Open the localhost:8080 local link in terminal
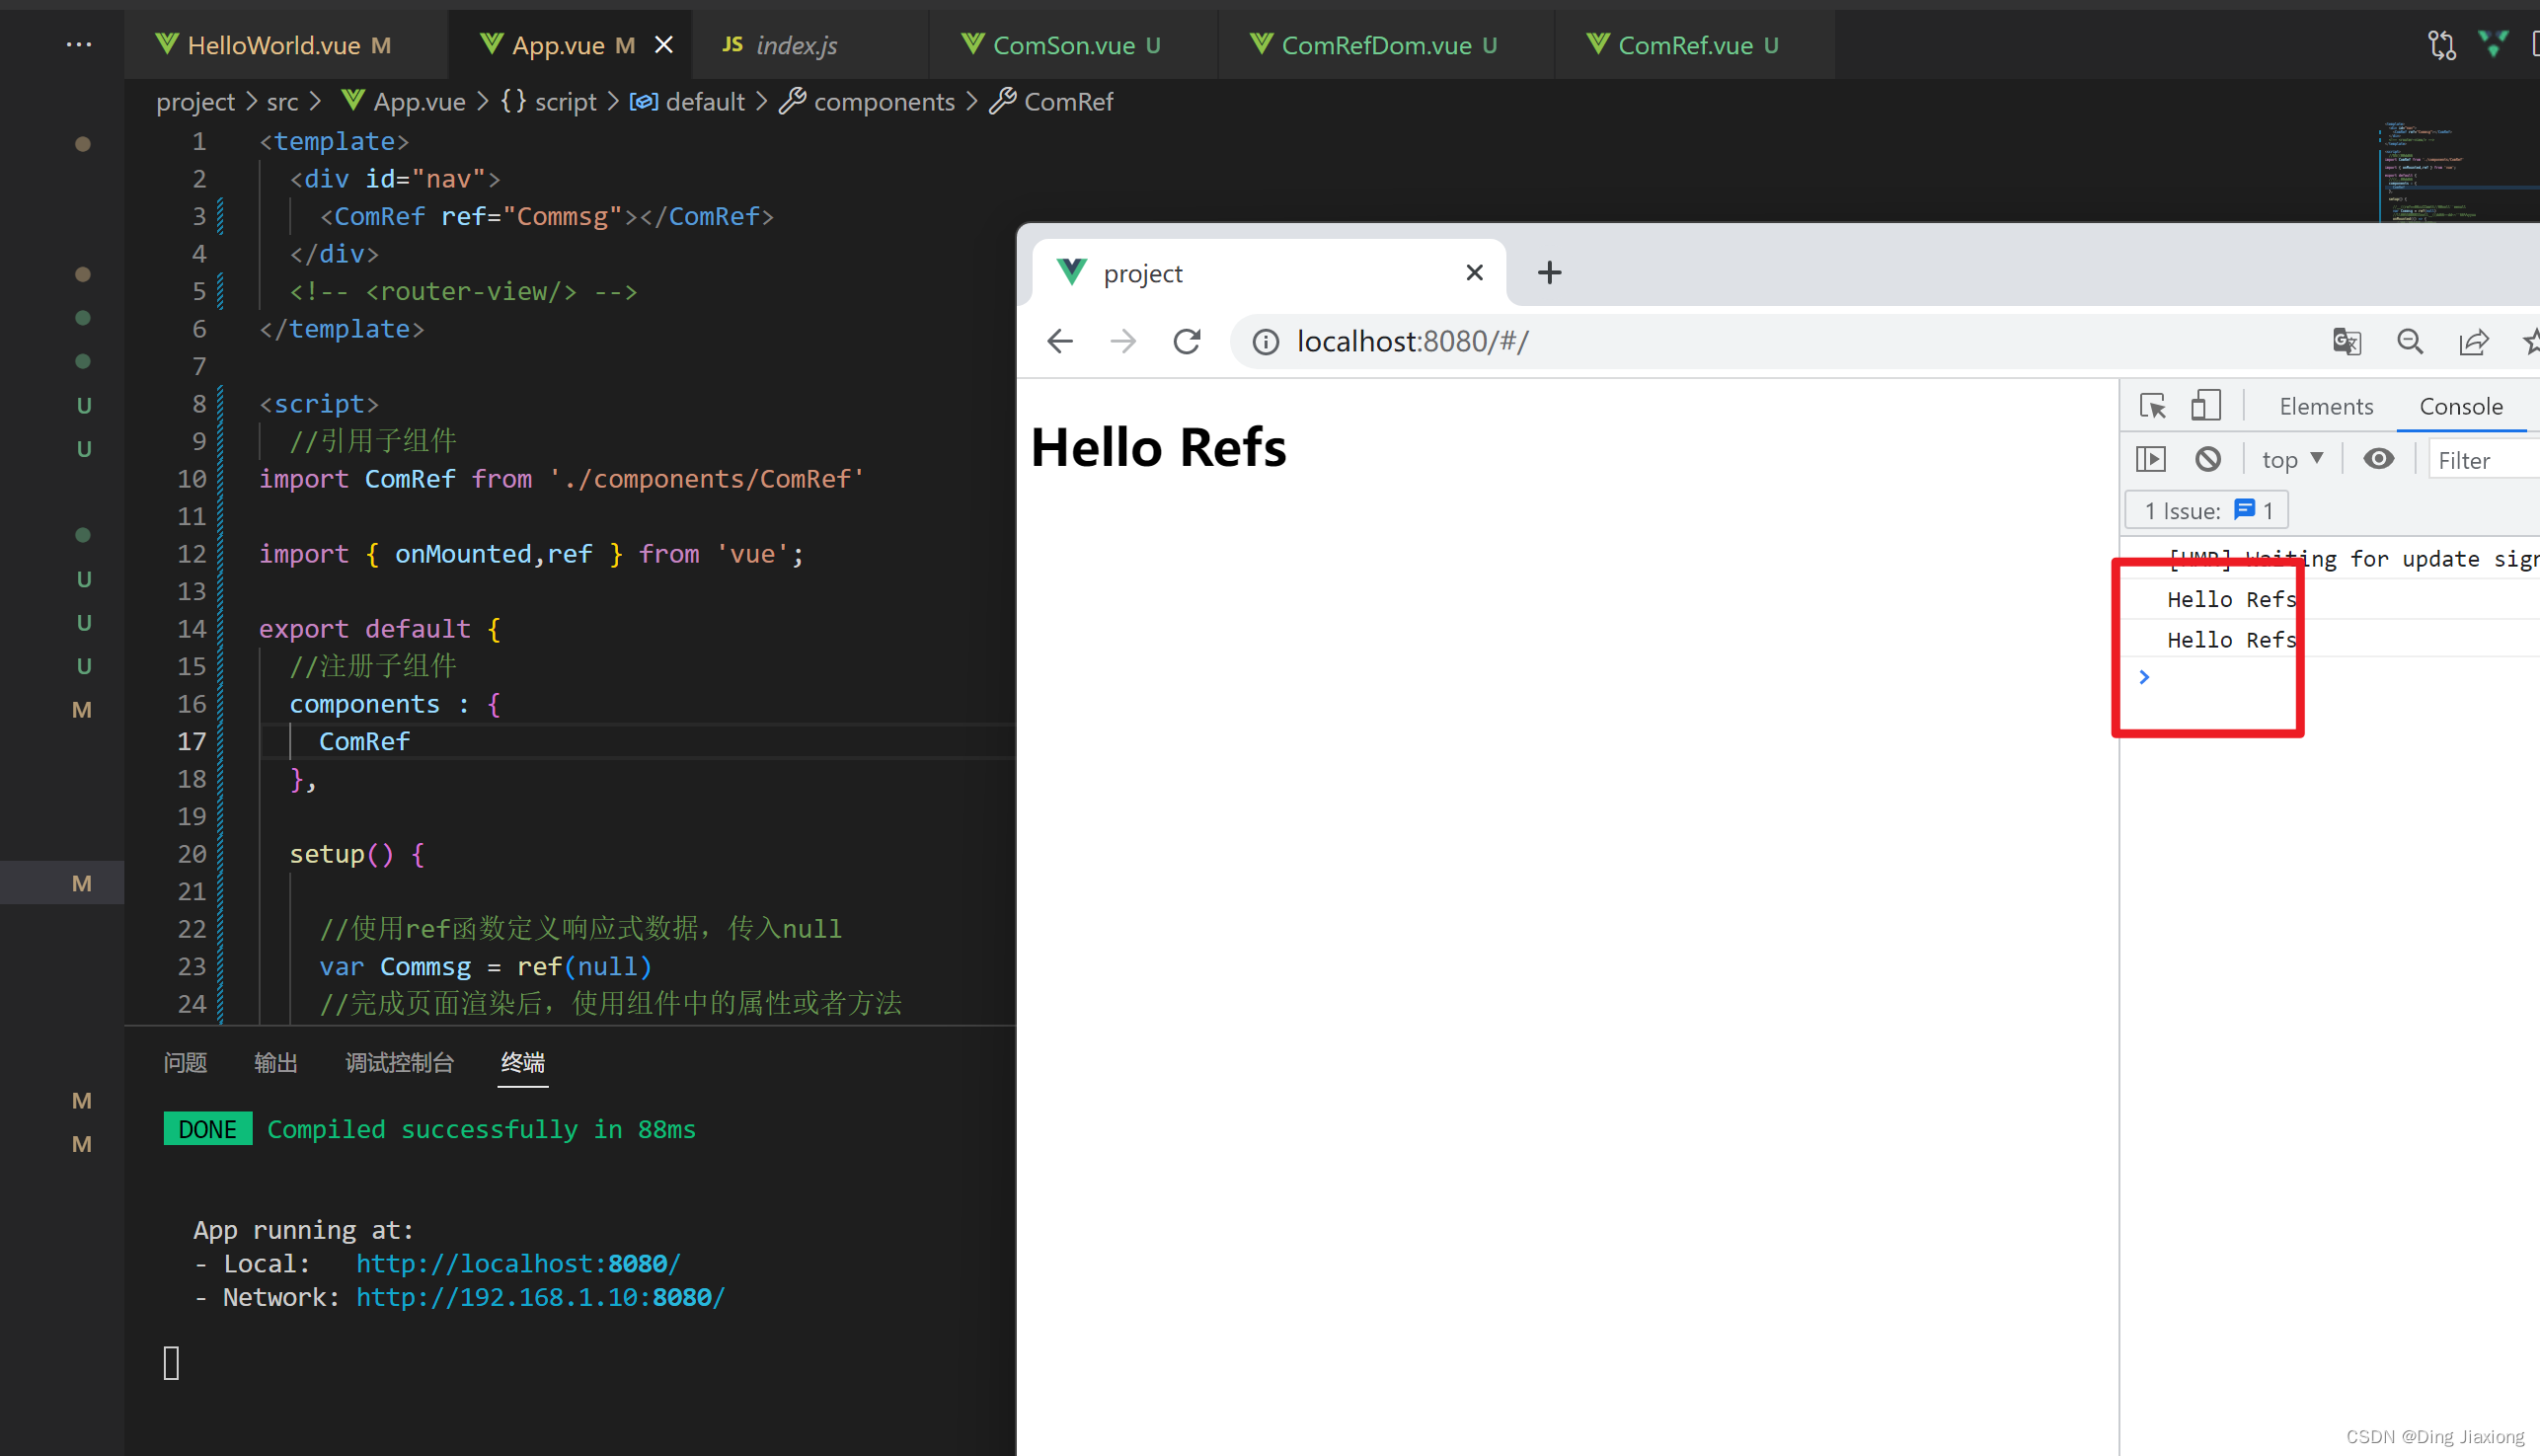This screenshot has height=1456, width=2540. pyautogui.click(x=518, y=1263)
